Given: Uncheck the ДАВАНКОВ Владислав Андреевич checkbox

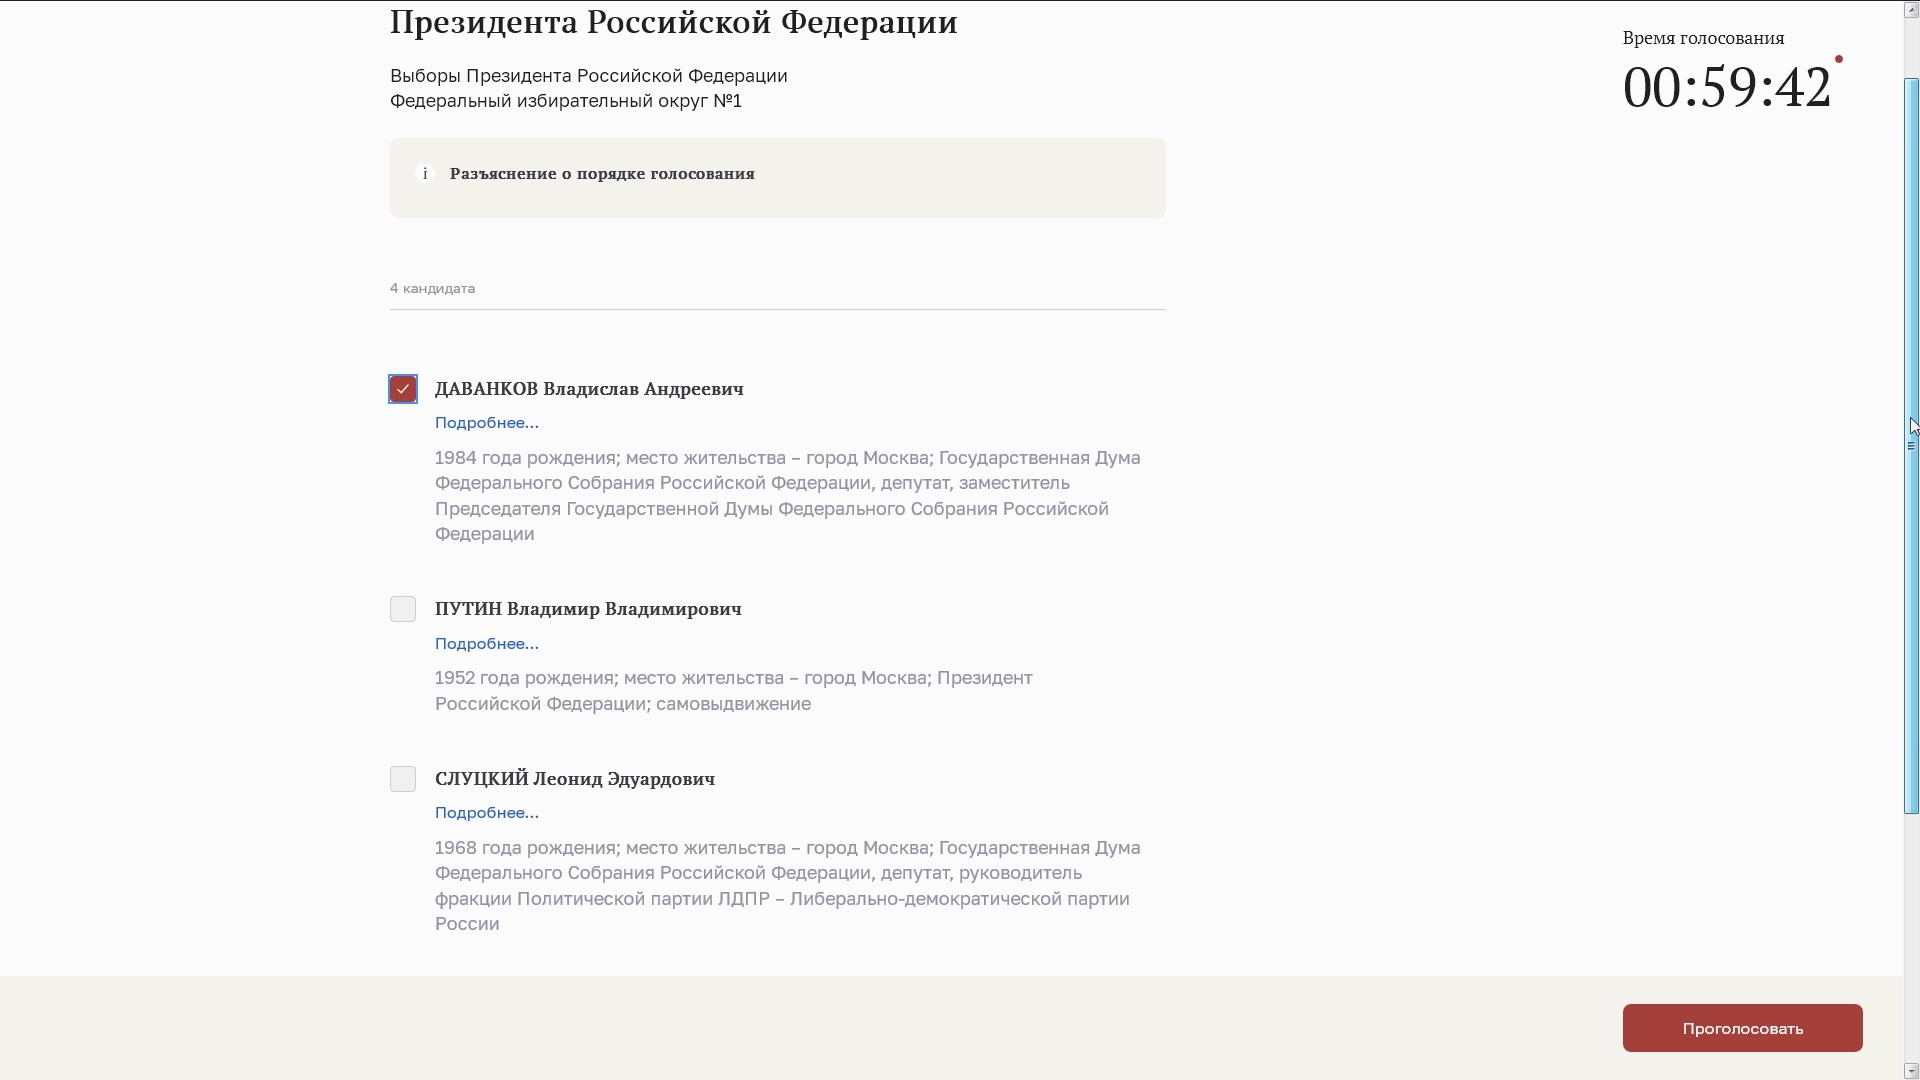Looking at the screenshot, I should point(403,389).
